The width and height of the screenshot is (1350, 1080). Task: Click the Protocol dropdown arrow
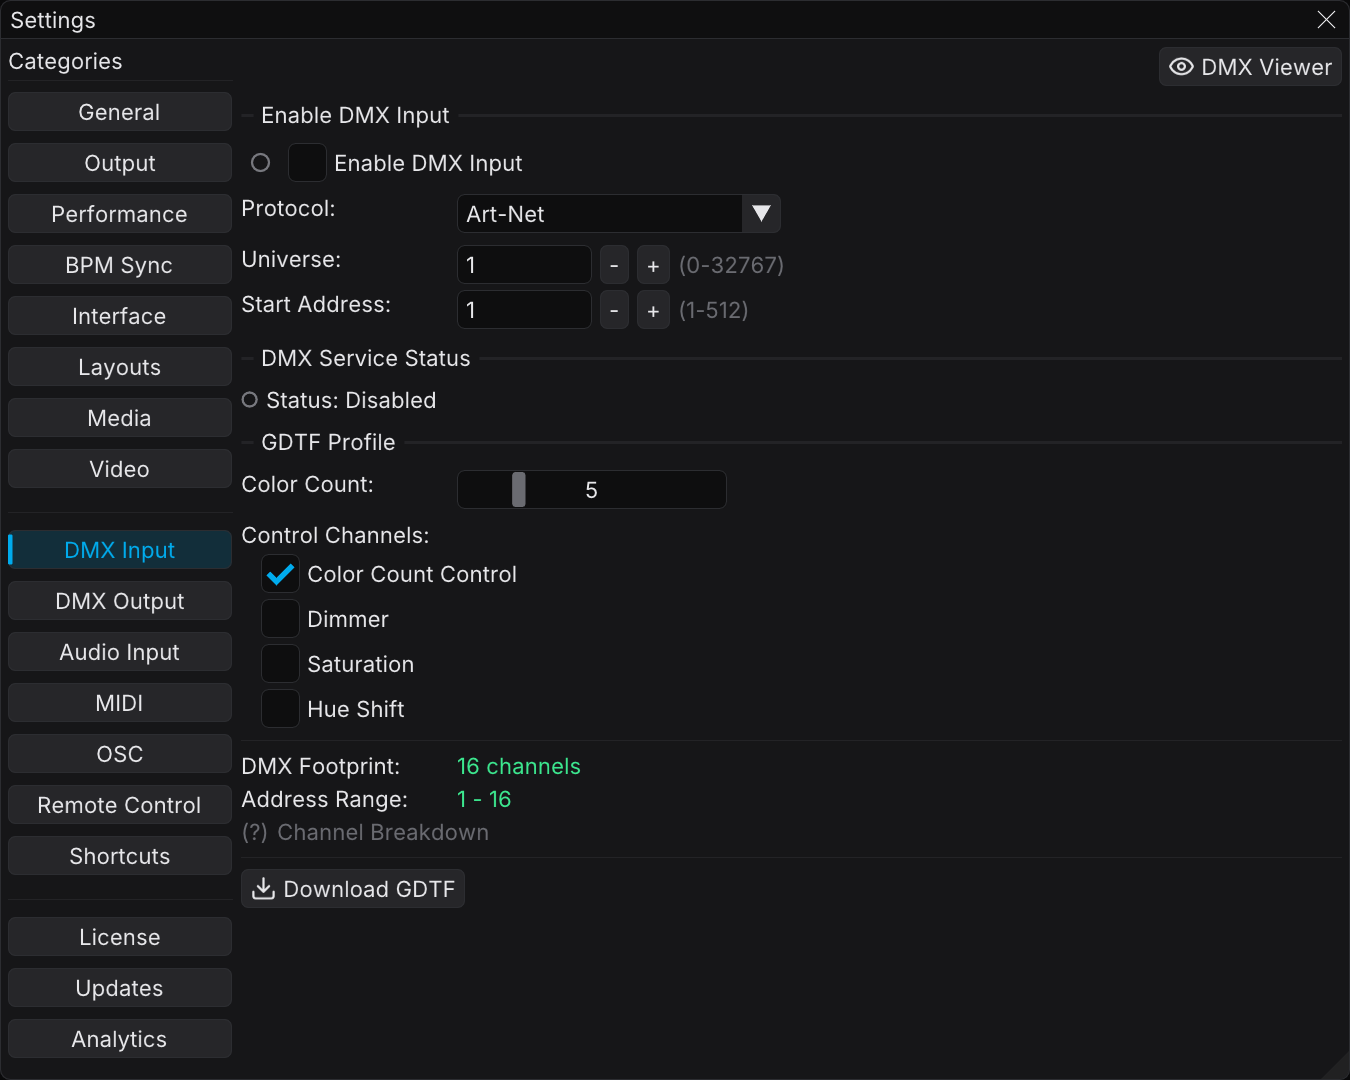click(x=761, y=214)
